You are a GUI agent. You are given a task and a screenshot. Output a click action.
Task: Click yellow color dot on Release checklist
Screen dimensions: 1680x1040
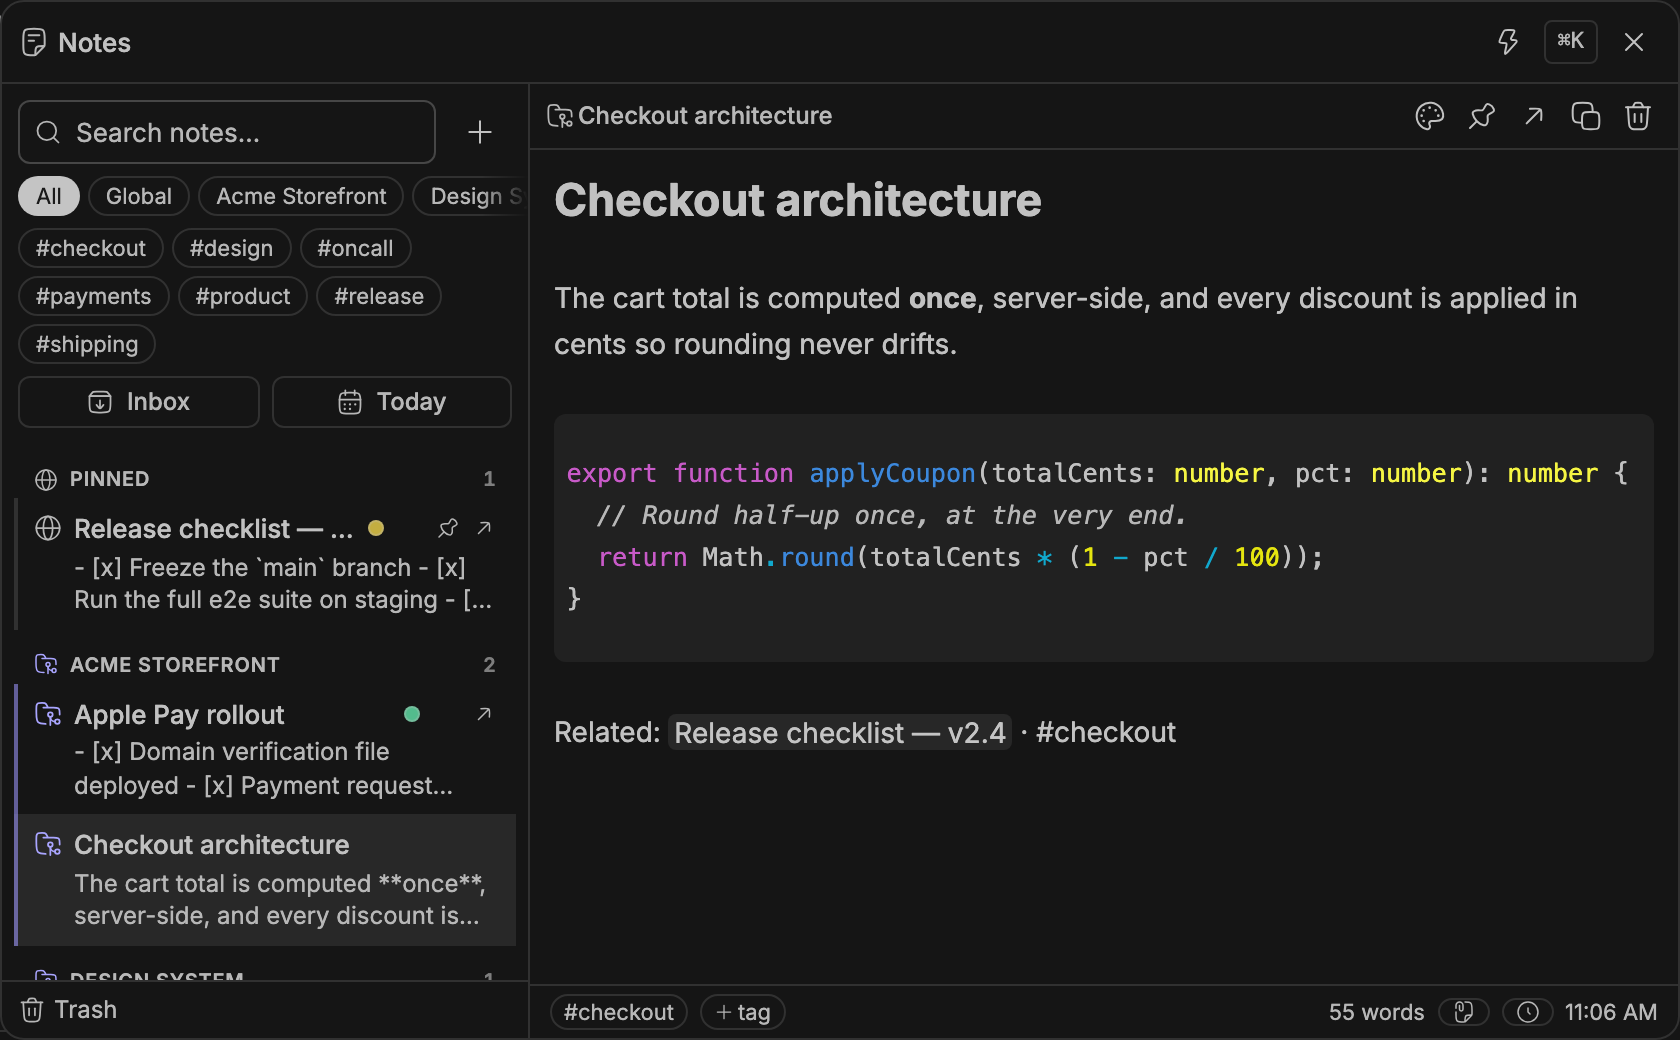tap(376, 528)
